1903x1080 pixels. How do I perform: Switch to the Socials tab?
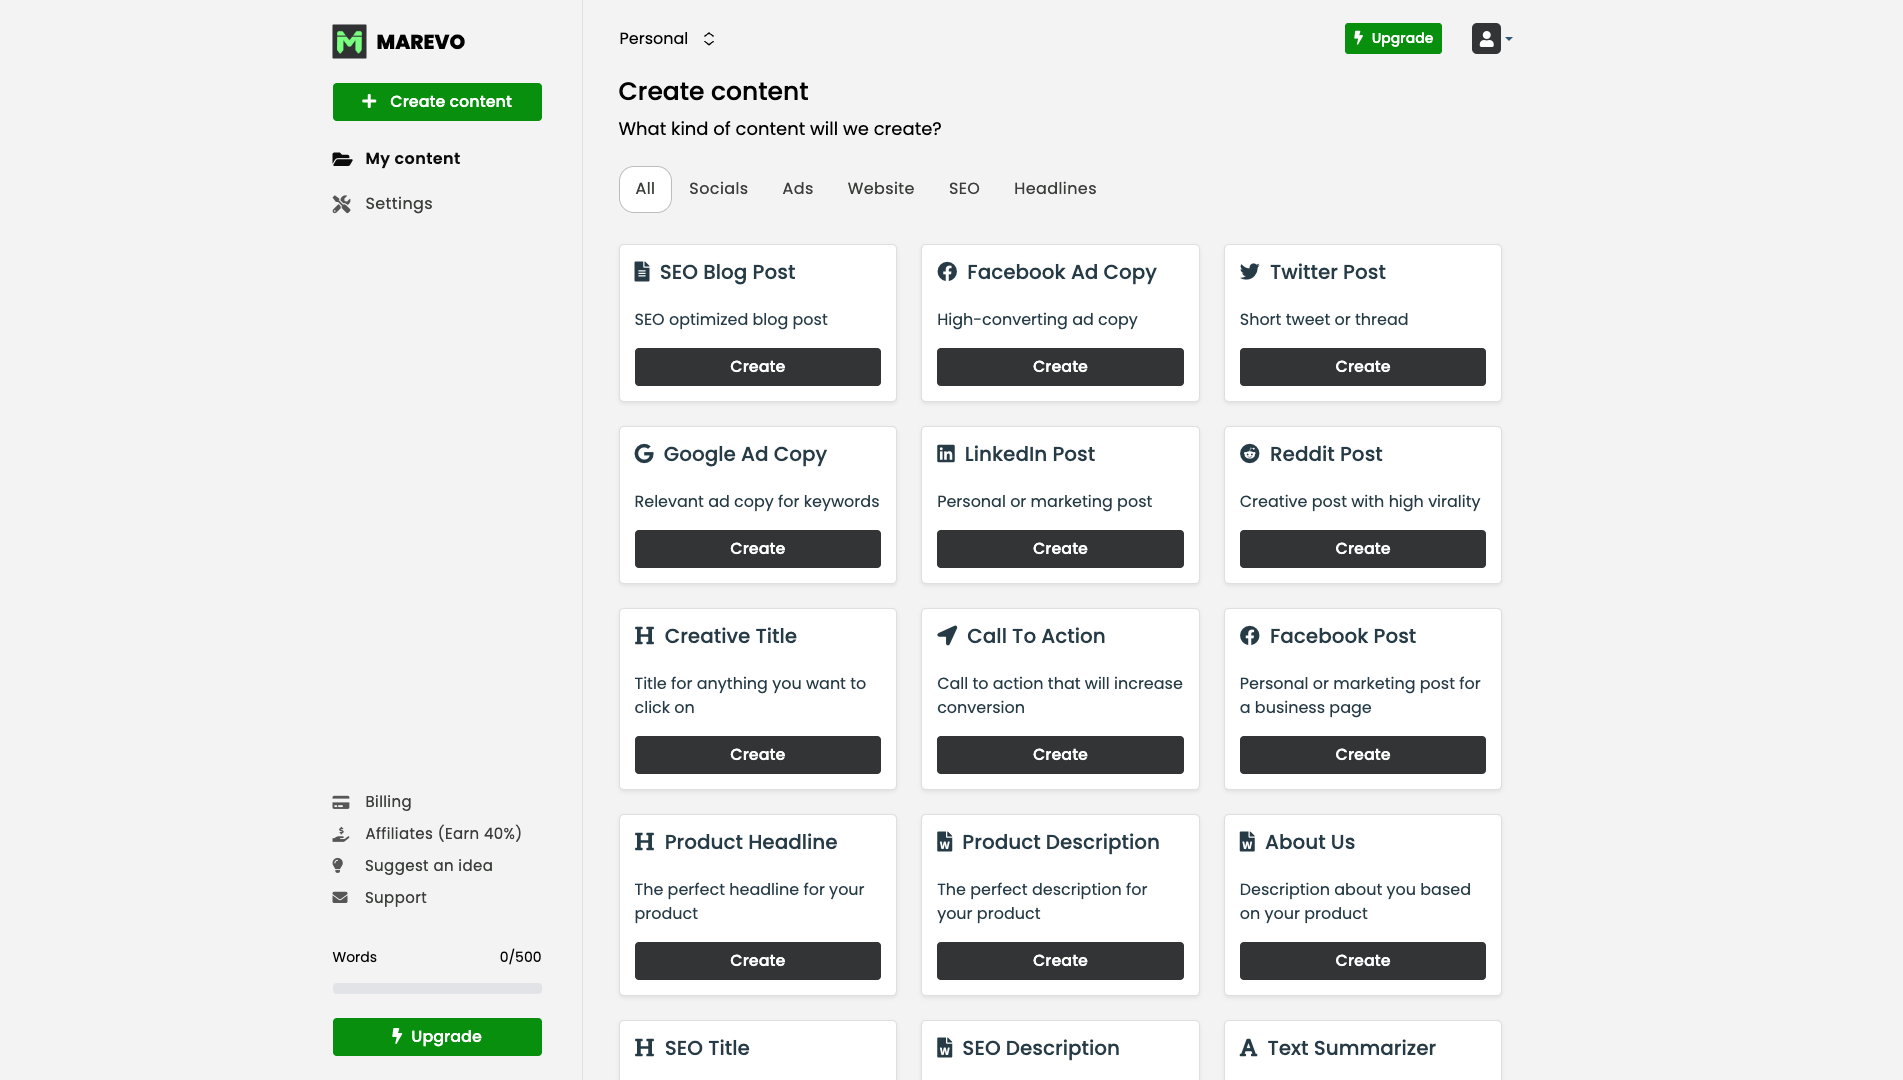718,189
